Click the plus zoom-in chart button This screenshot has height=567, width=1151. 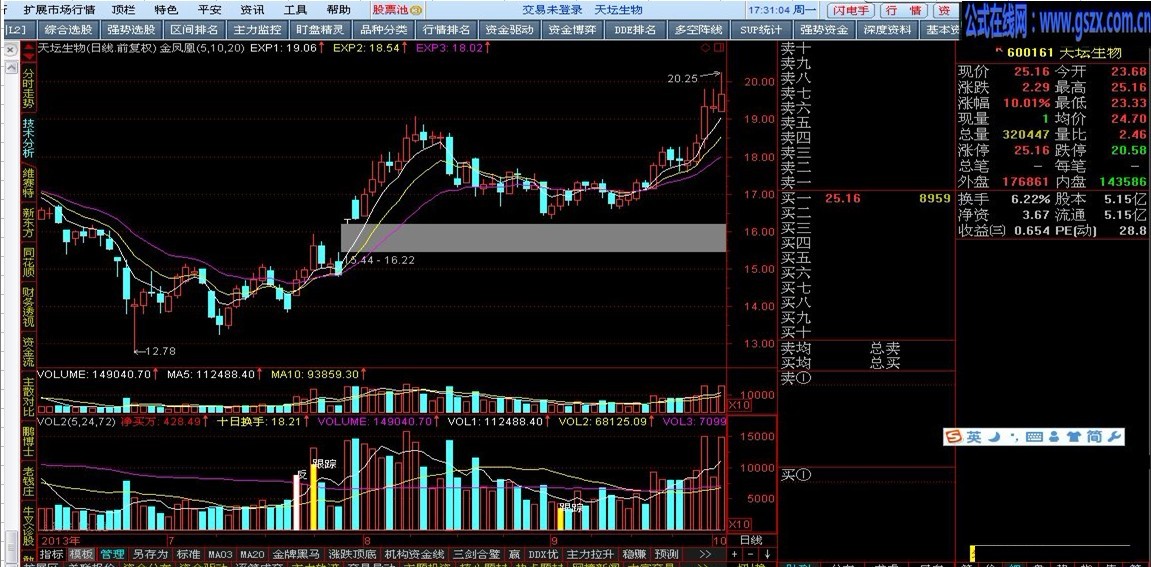coord(734,555)
